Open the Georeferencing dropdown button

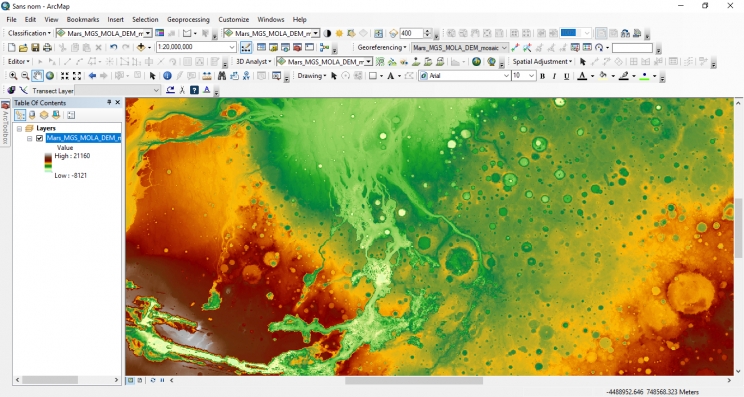tap(381, 47)
